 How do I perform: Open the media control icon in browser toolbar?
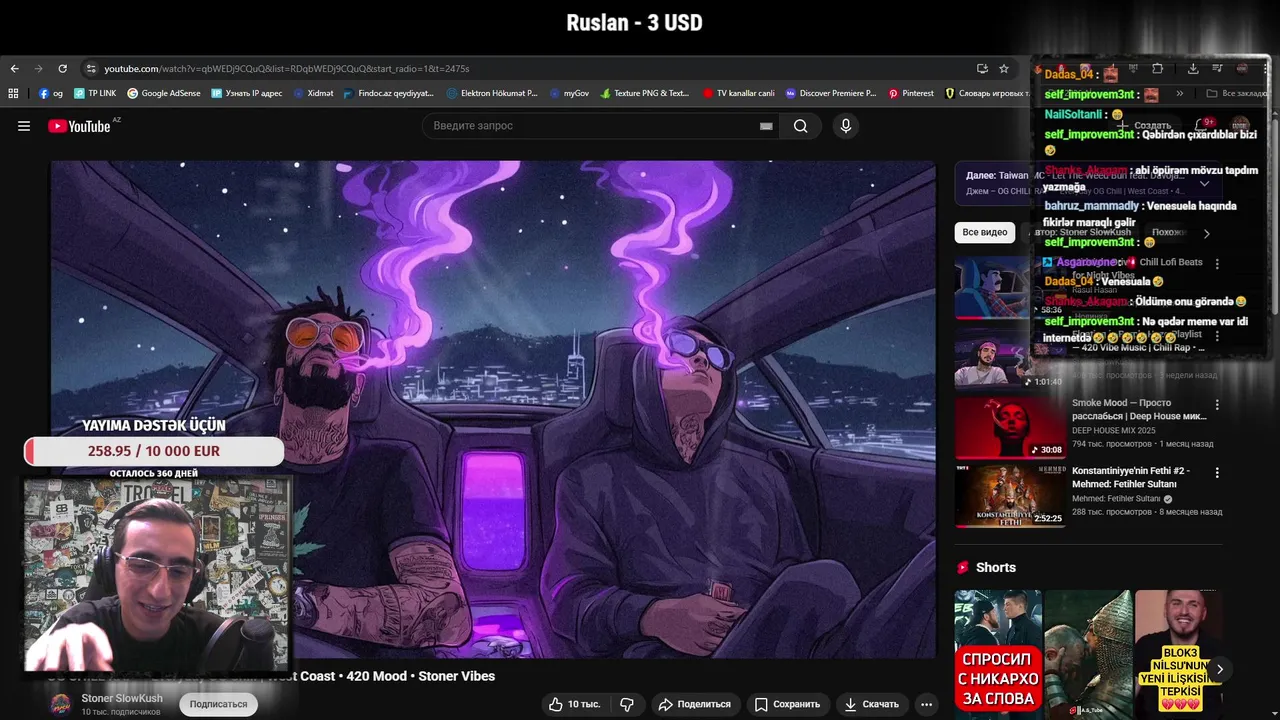(x=1217, y=68)
